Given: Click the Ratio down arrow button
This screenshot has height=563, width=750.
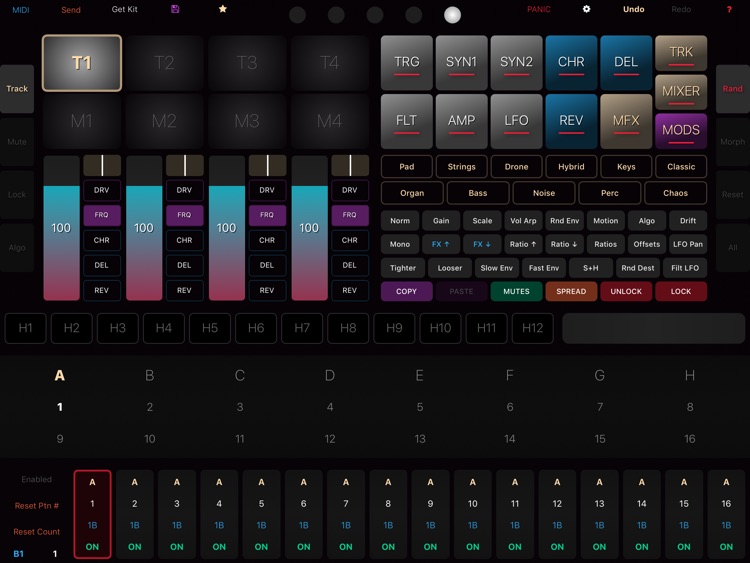Looking at the screenshot, I should coord(564,244).
